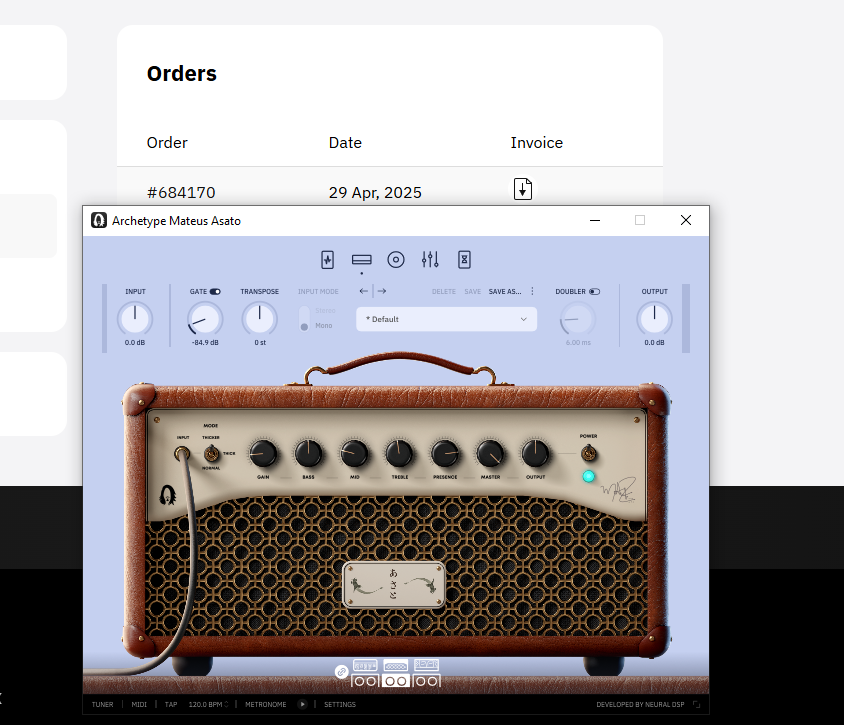Select the Stereo input mode label
The image size is (844, 725).
coord(325,311)
